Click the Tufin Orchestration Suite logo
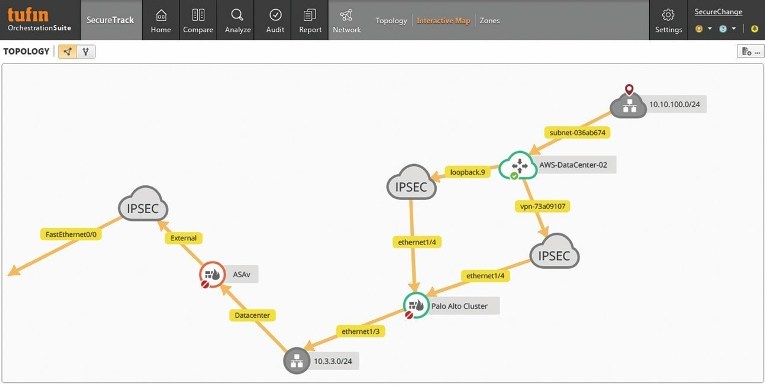 pos(40,20)
